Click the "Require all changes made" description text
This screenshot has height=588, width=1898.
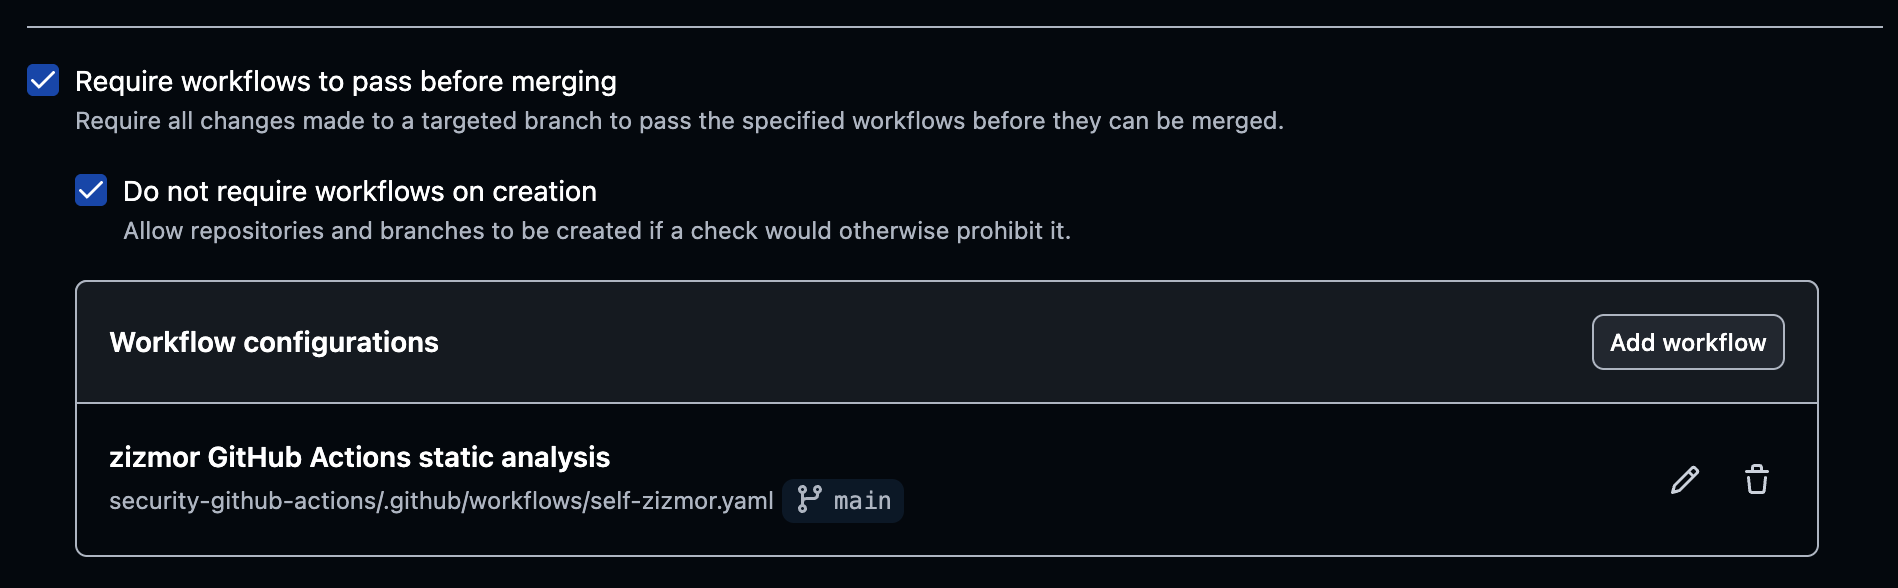[679, 121]
